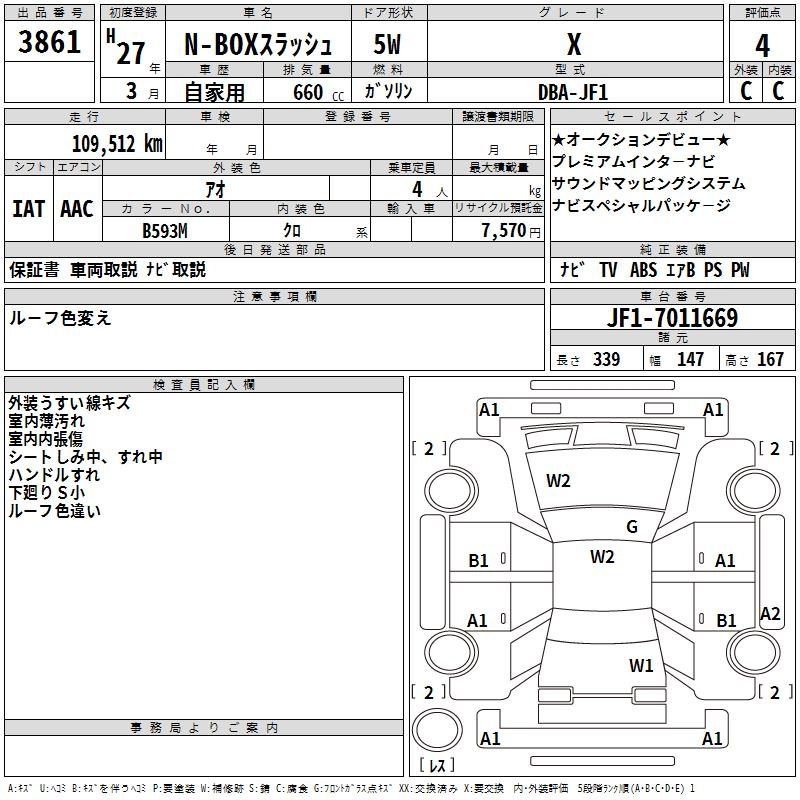This screenshot has height=800, width=800.
Task: Click the W2 marker on the car roof
Action: coord(602,557)
